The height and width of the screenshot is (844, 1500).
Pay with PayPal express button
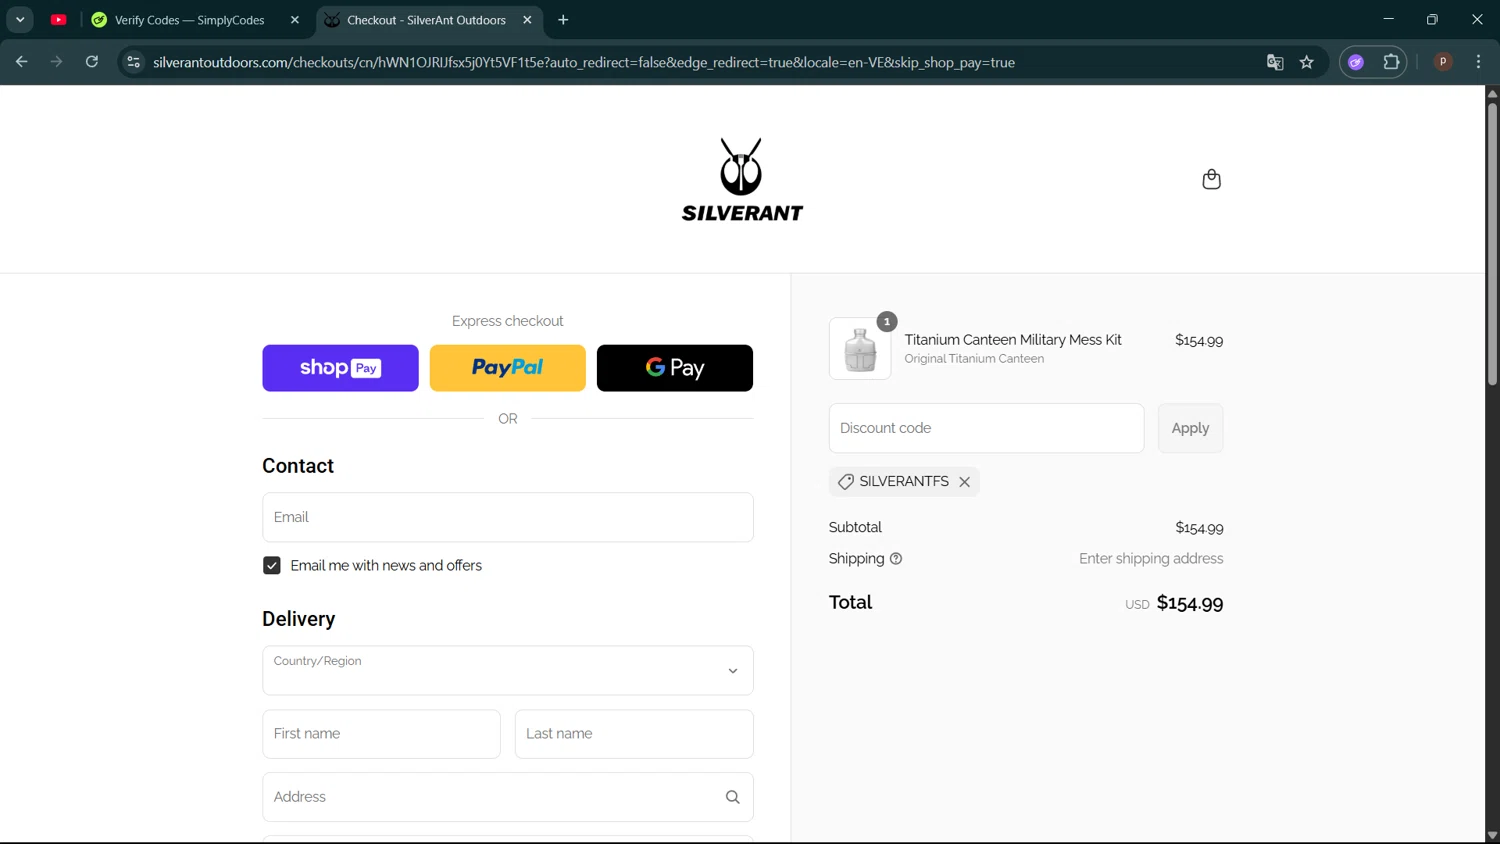pyautogui.click(x=508, y=368)
